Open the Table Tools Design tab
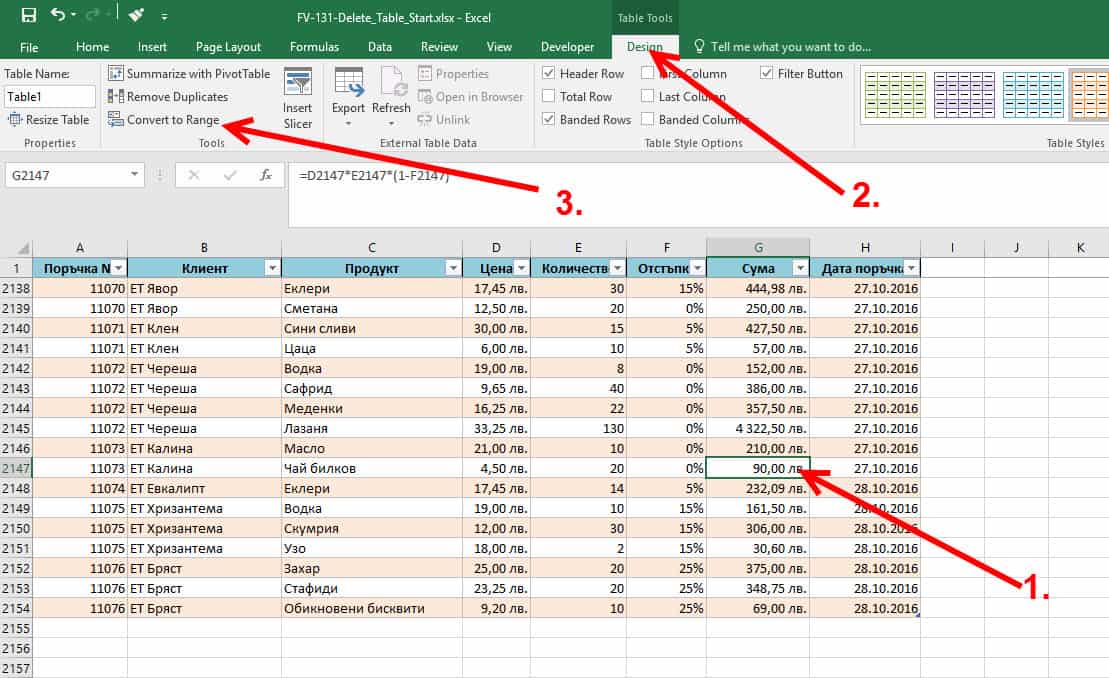 pos(645,47)
